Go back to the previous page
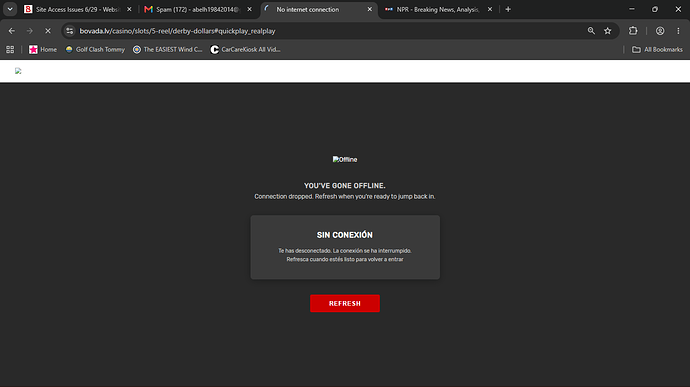Screen dimensions: 690x387 pyautogui.click(x=12, y=31)
